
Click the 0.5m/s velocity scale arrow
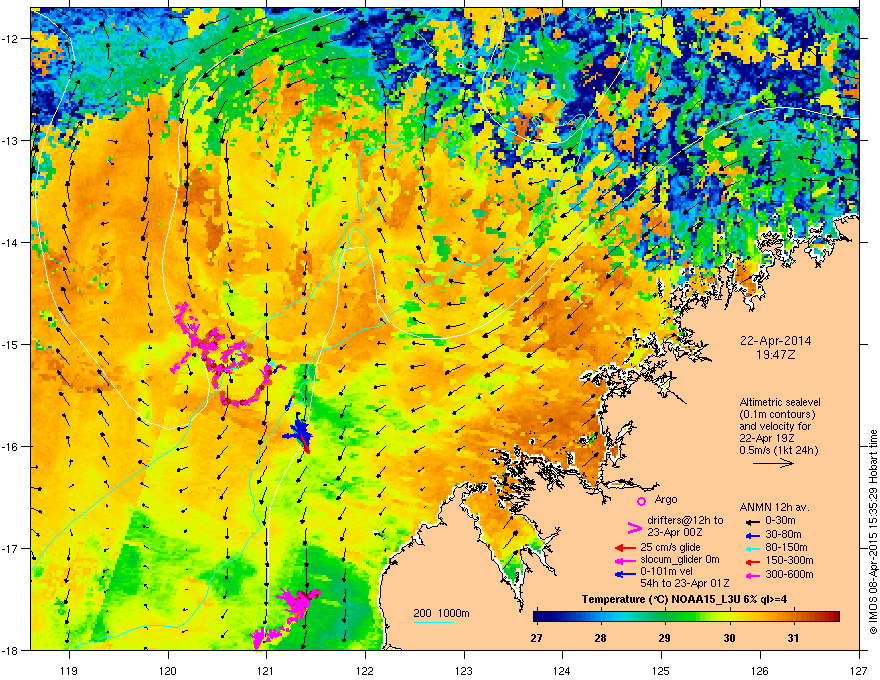(x=773, y=463)
